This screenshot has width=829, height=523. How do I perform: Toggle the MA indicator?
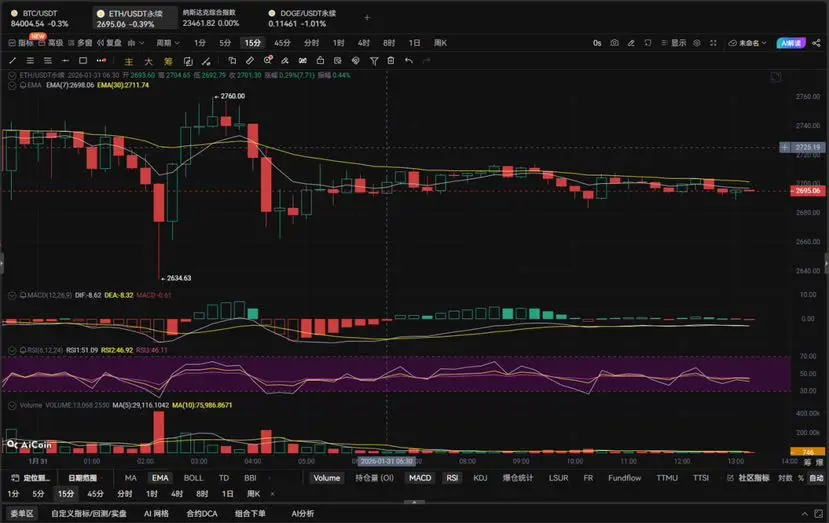[131, 478]
